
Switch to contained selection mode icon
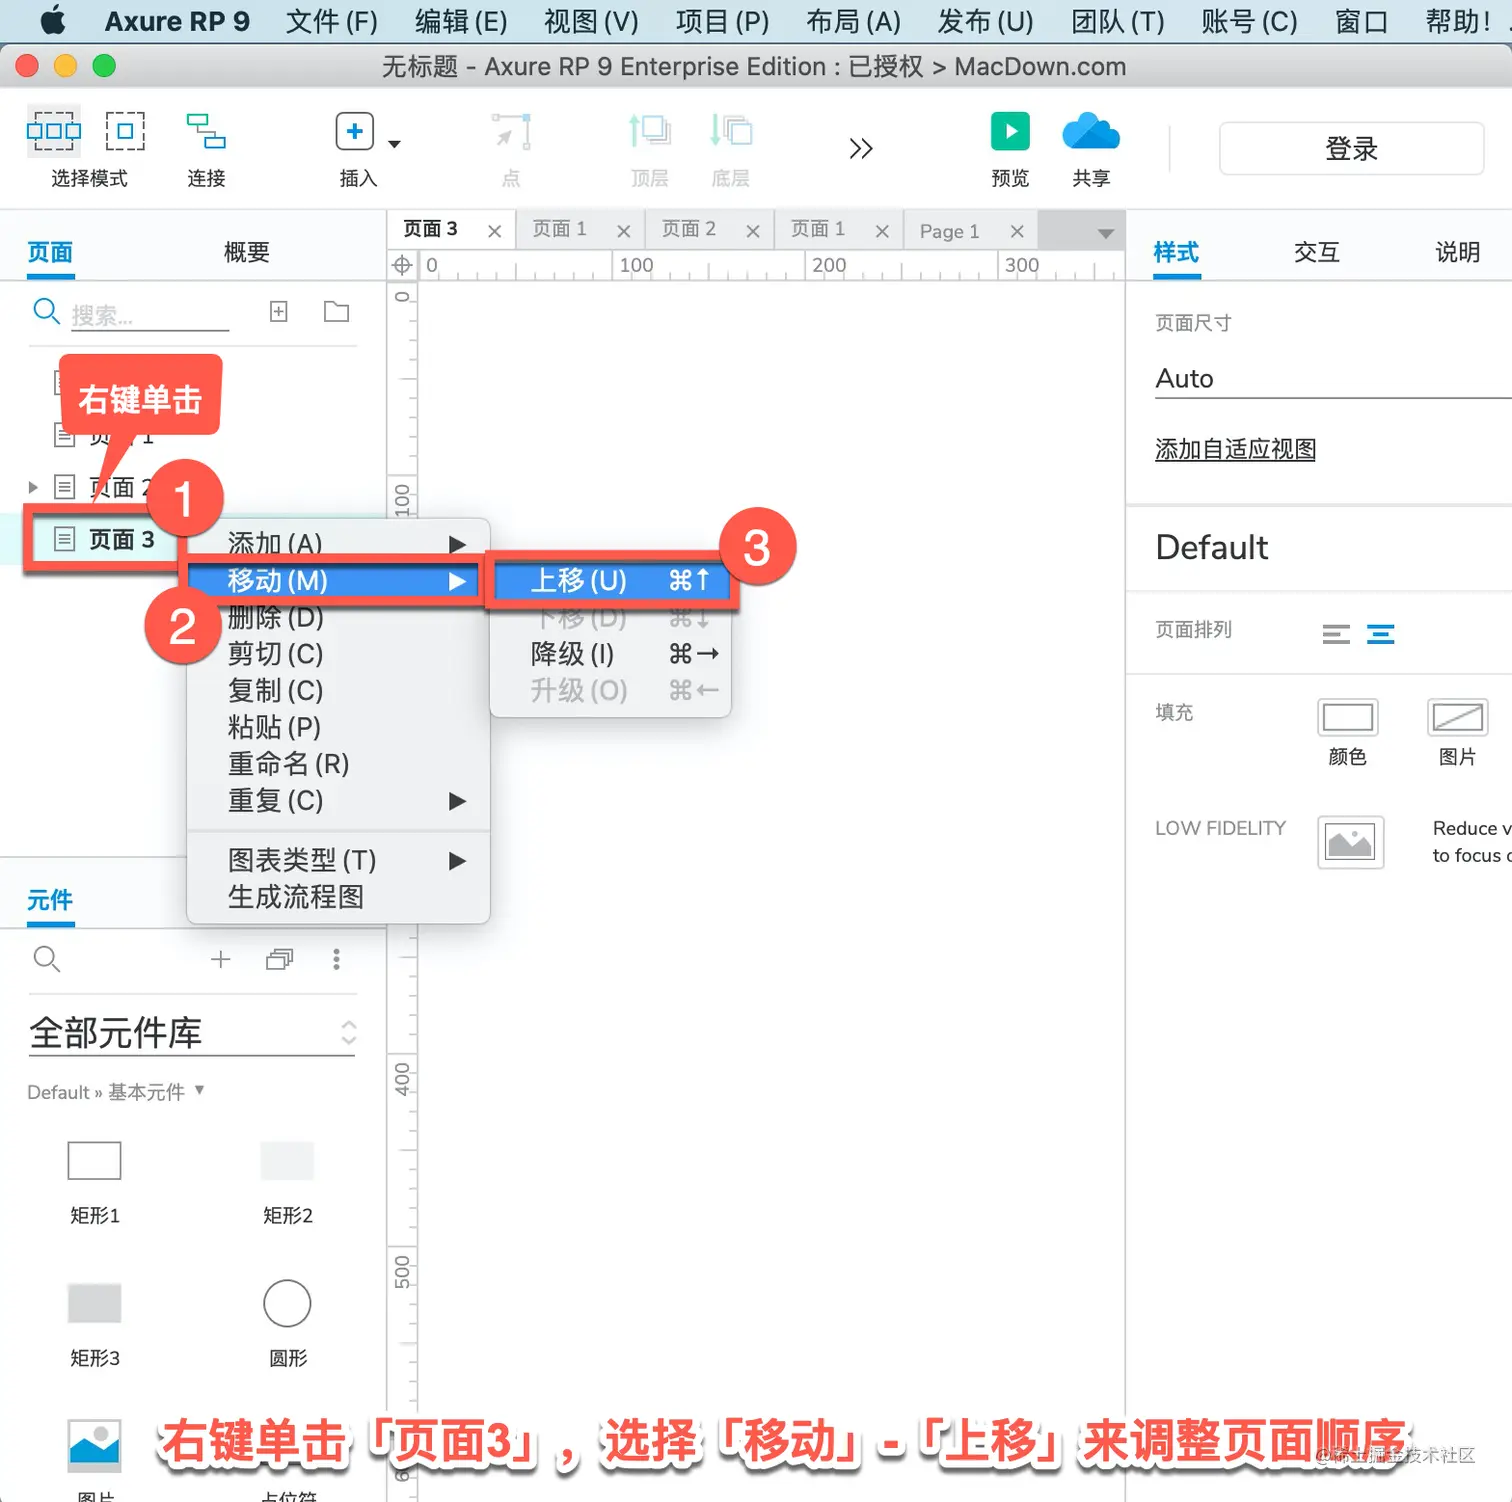coord(125,131)
